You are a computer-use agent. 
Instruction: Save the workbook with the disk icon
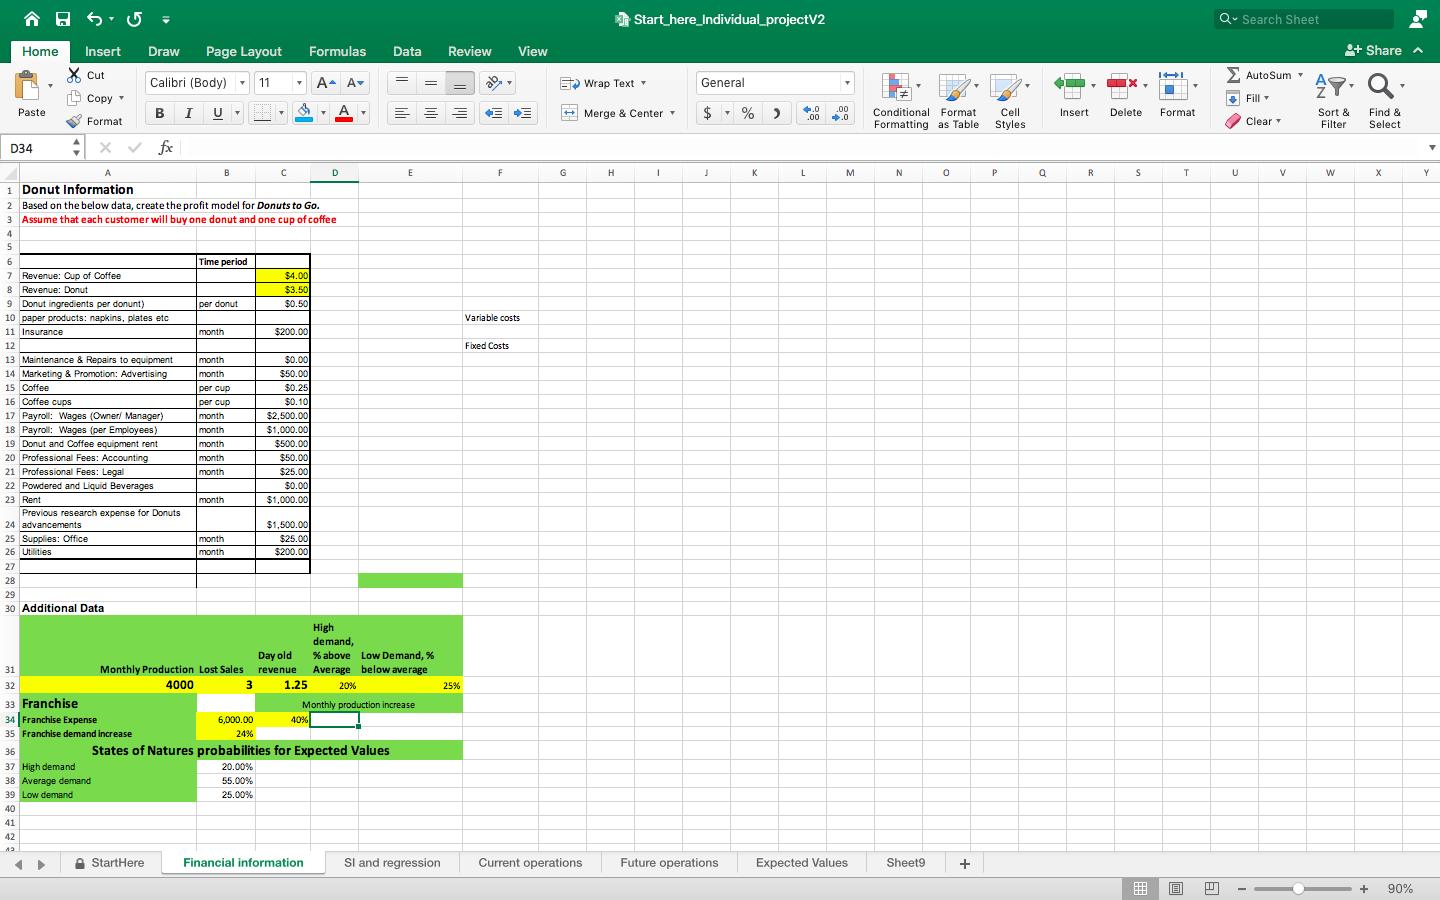coord(63,19)
